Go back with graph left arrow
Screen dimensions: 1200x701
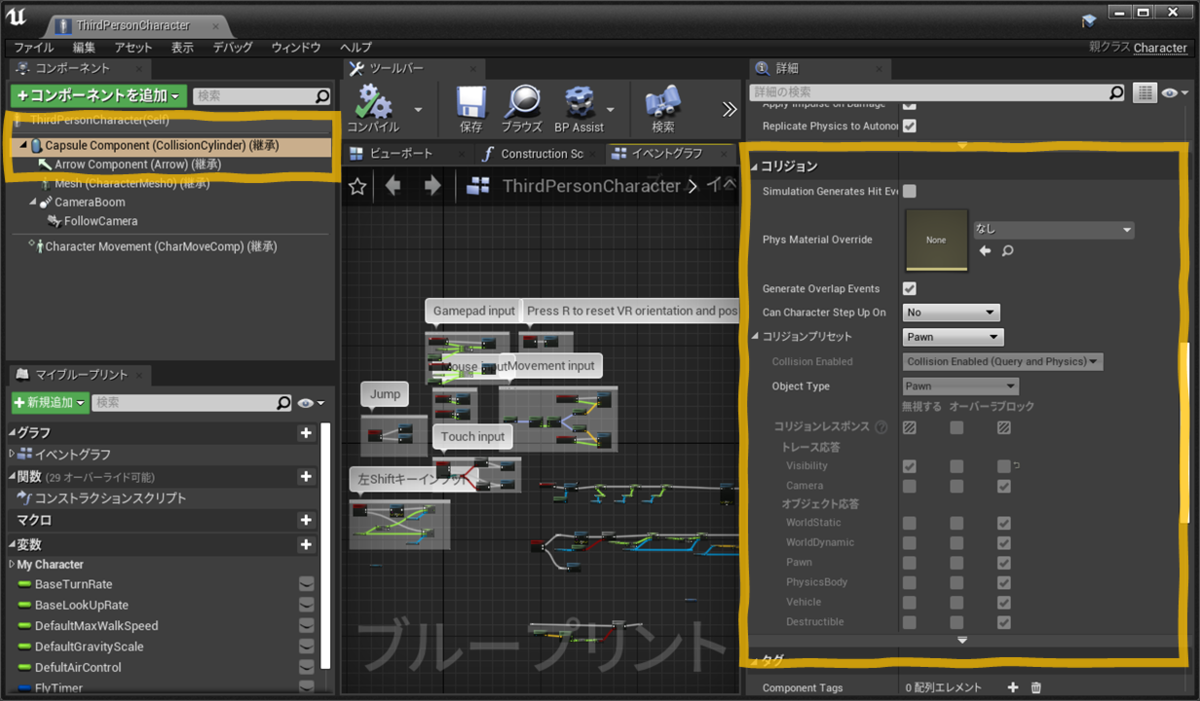[393, 186]
